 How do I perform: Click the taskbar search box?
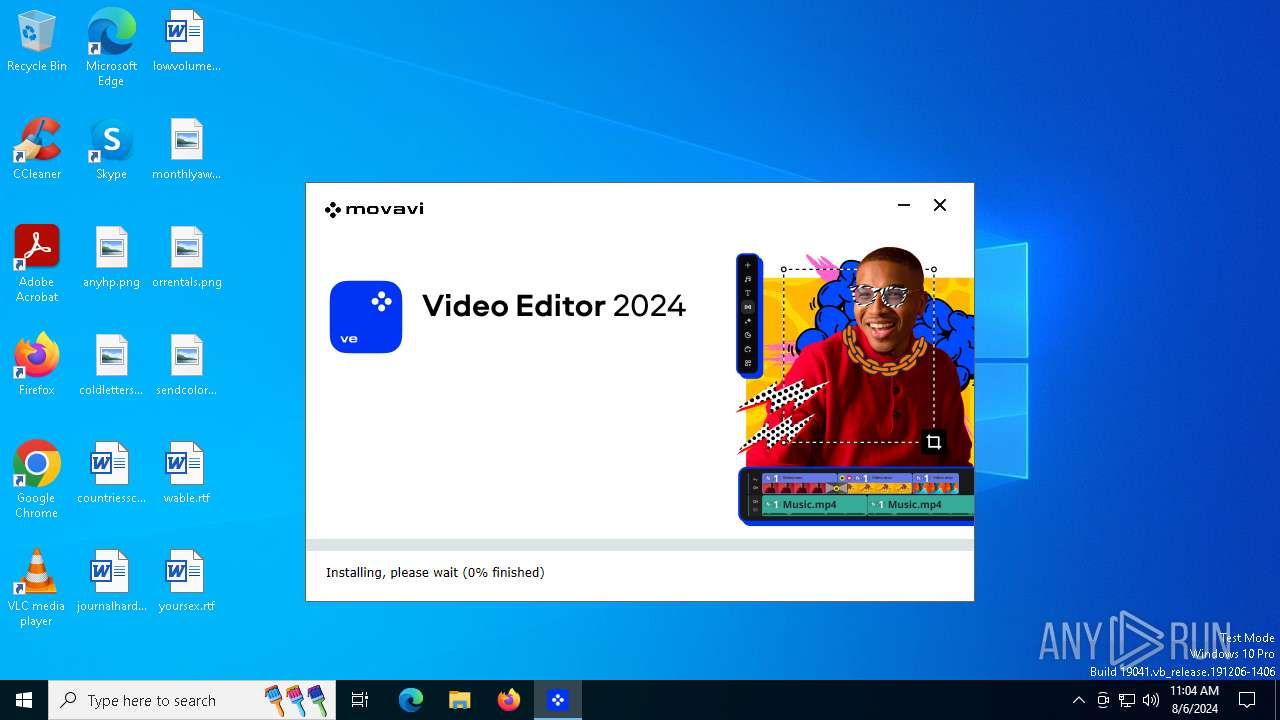click(x=192, y=700)
